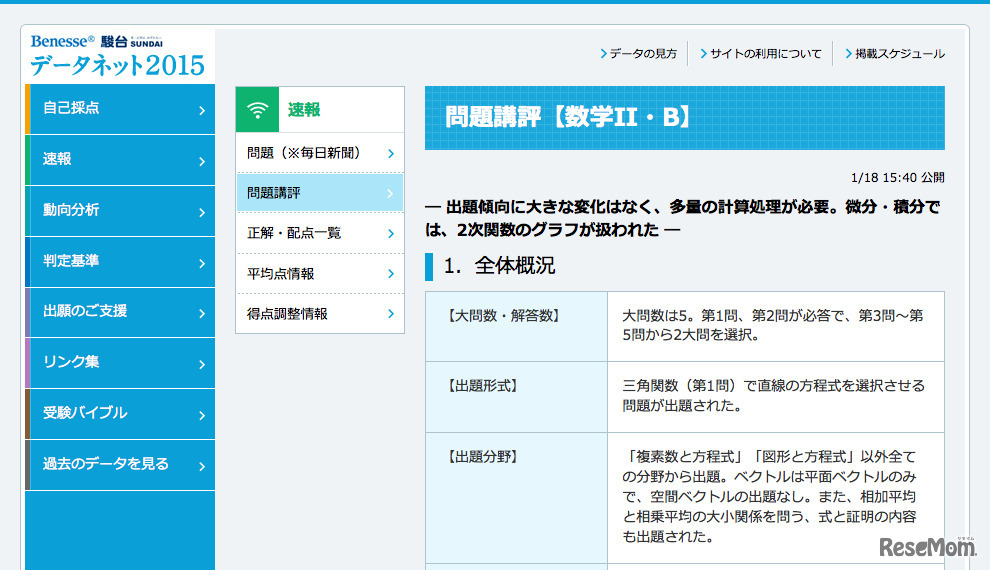
Task: Click the green wifi 速報 icon
Action: (257, 110)
